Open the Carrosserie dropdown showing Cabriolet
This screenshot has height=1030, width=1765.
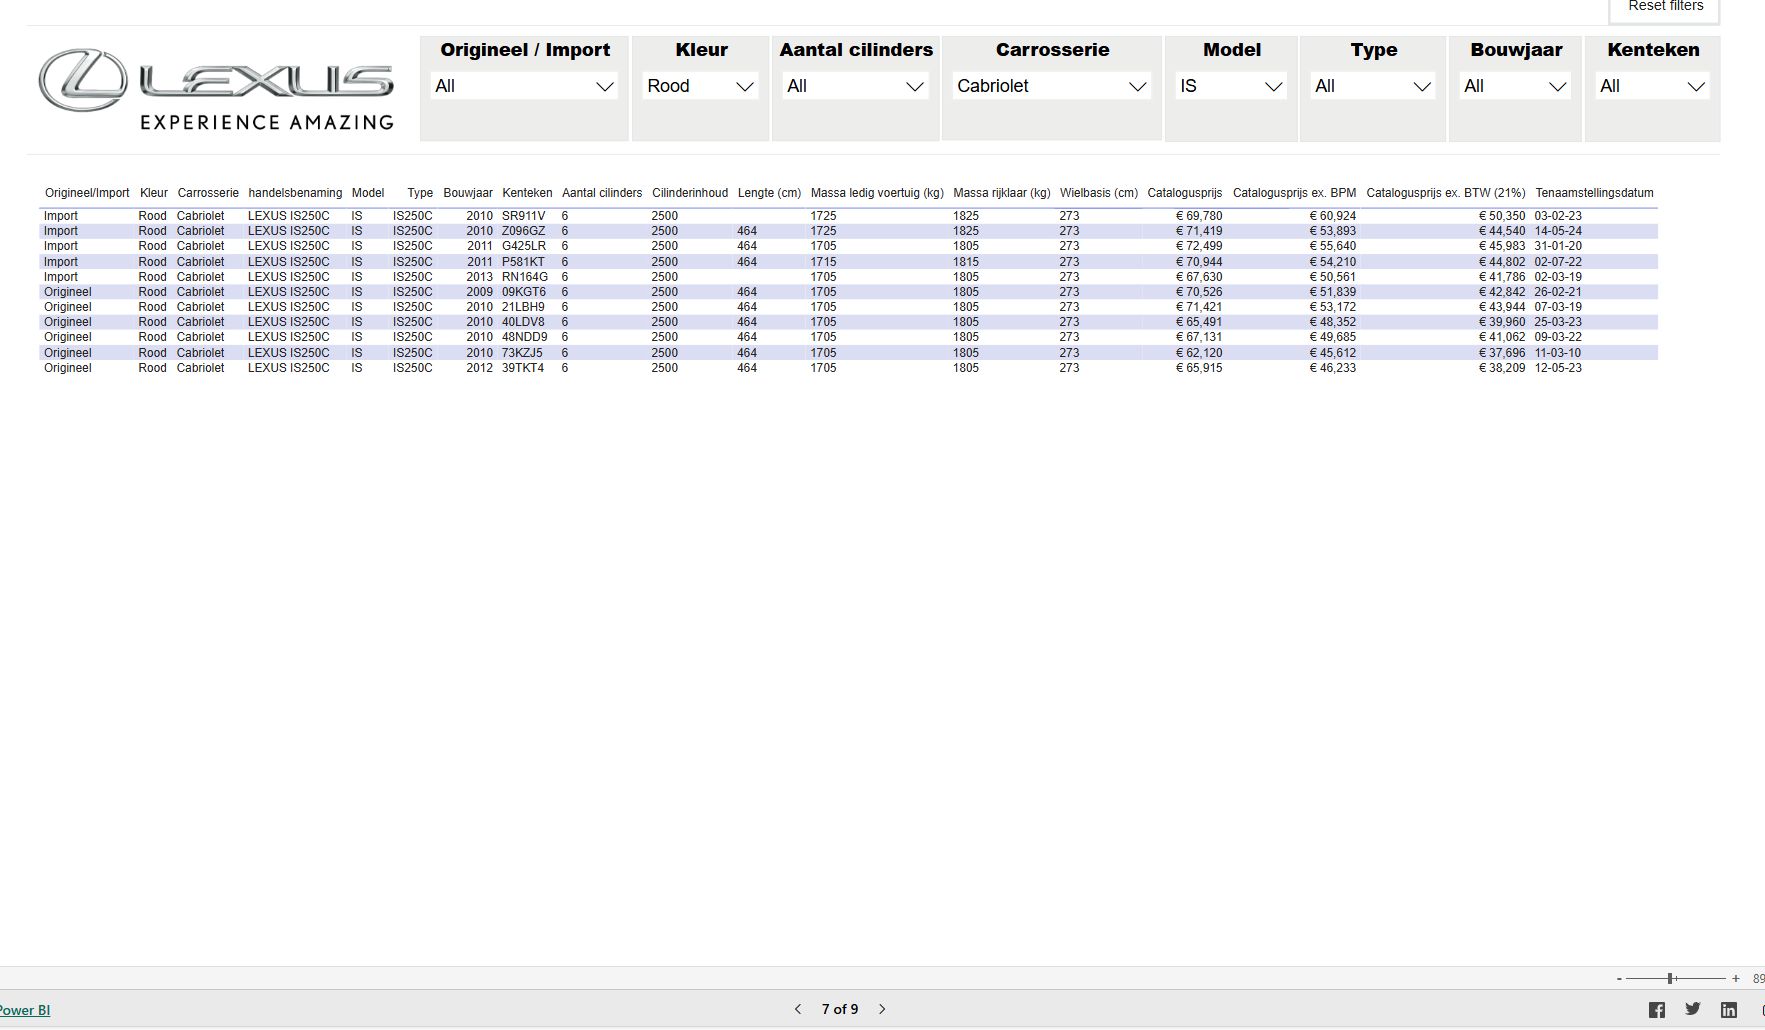click(x=1051, y=86)
